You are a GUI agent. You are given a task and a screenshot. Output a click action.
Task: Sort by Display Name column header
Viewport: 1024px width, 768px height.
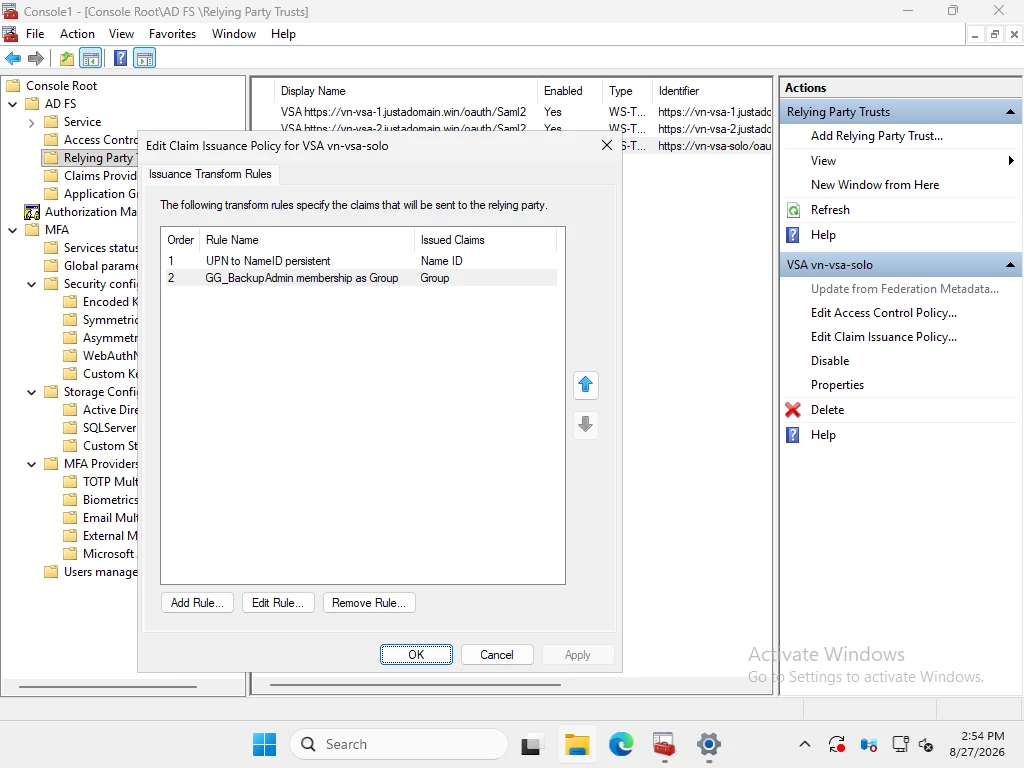click(x=406, y=91)
